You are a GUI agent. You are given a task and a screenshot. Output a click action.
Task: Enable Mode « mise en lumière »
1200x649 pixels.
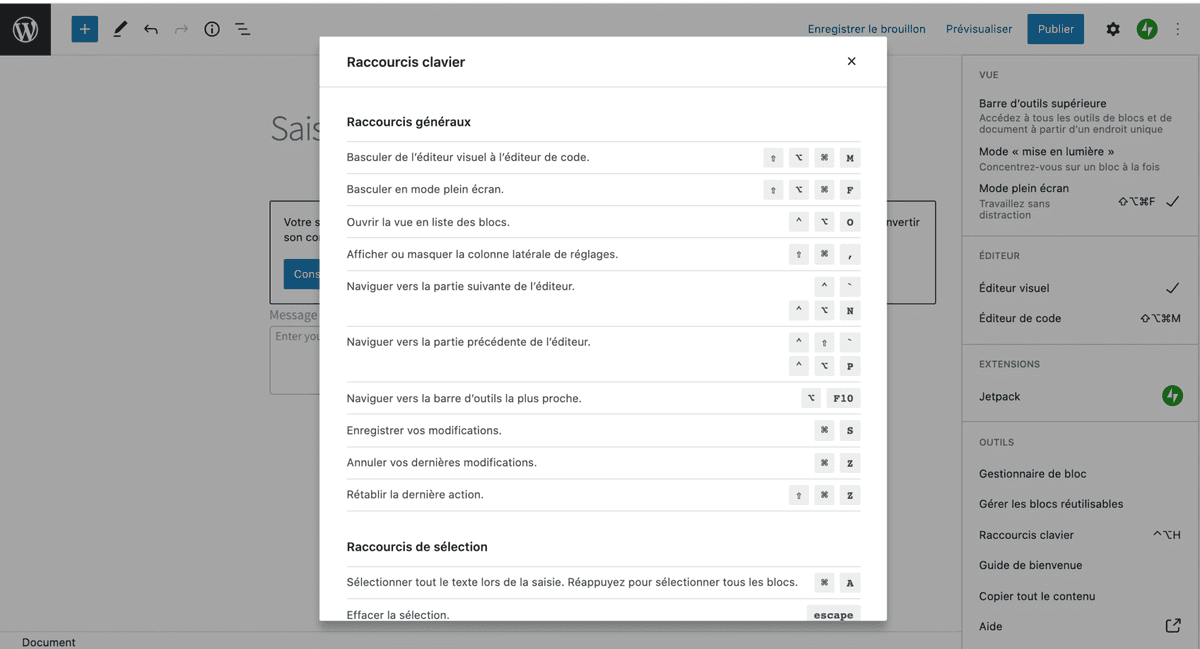tap(1047, 151)
